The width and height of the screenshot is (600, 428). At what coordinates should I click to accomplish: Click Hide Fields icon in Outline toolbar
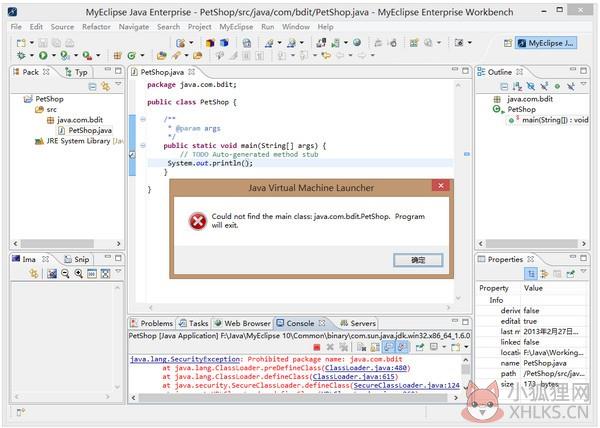coord(531,86)
